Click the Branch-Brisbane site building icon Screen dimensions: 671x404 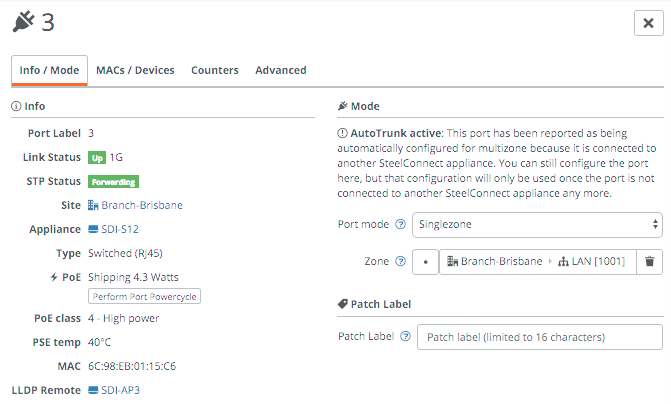pyautogui.click(x=94, y=205)
